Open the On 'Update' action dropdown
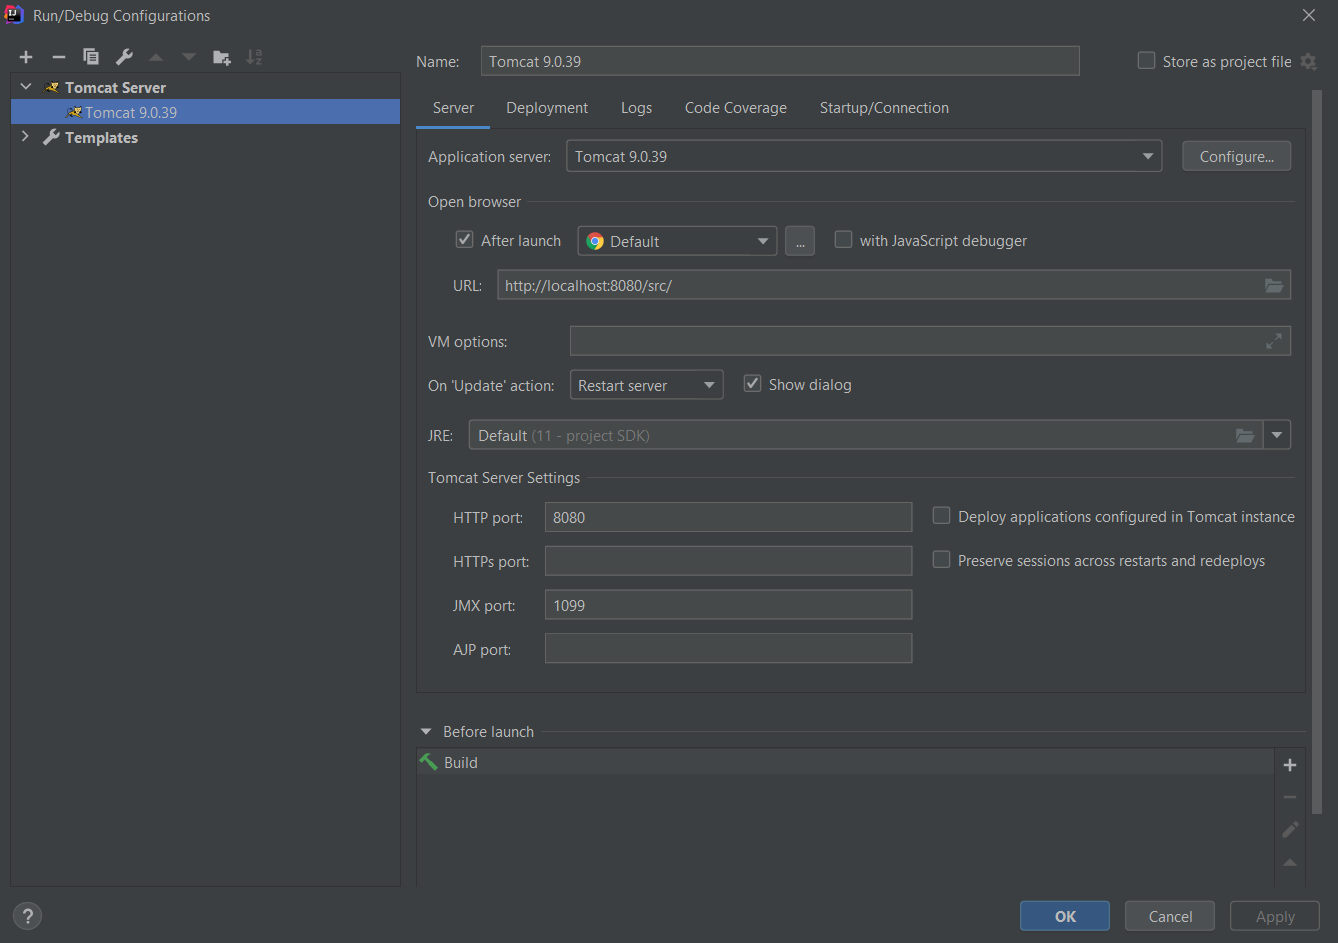The image size is (1338, 943). tap(646, 385)
